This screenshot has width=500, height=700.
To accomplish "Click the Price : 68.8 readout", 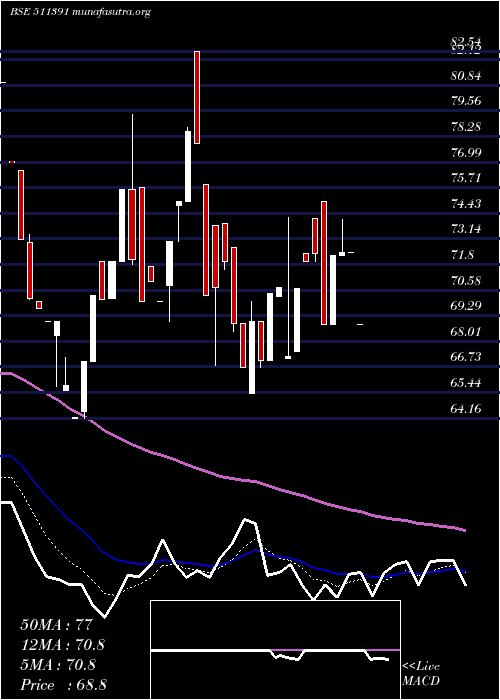I will pyautogui.click(x=63, y=685).
